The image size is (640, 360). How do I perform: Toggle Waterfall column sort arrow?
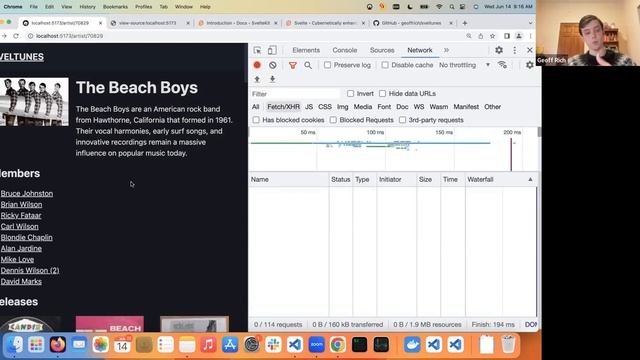pos(530,180)
